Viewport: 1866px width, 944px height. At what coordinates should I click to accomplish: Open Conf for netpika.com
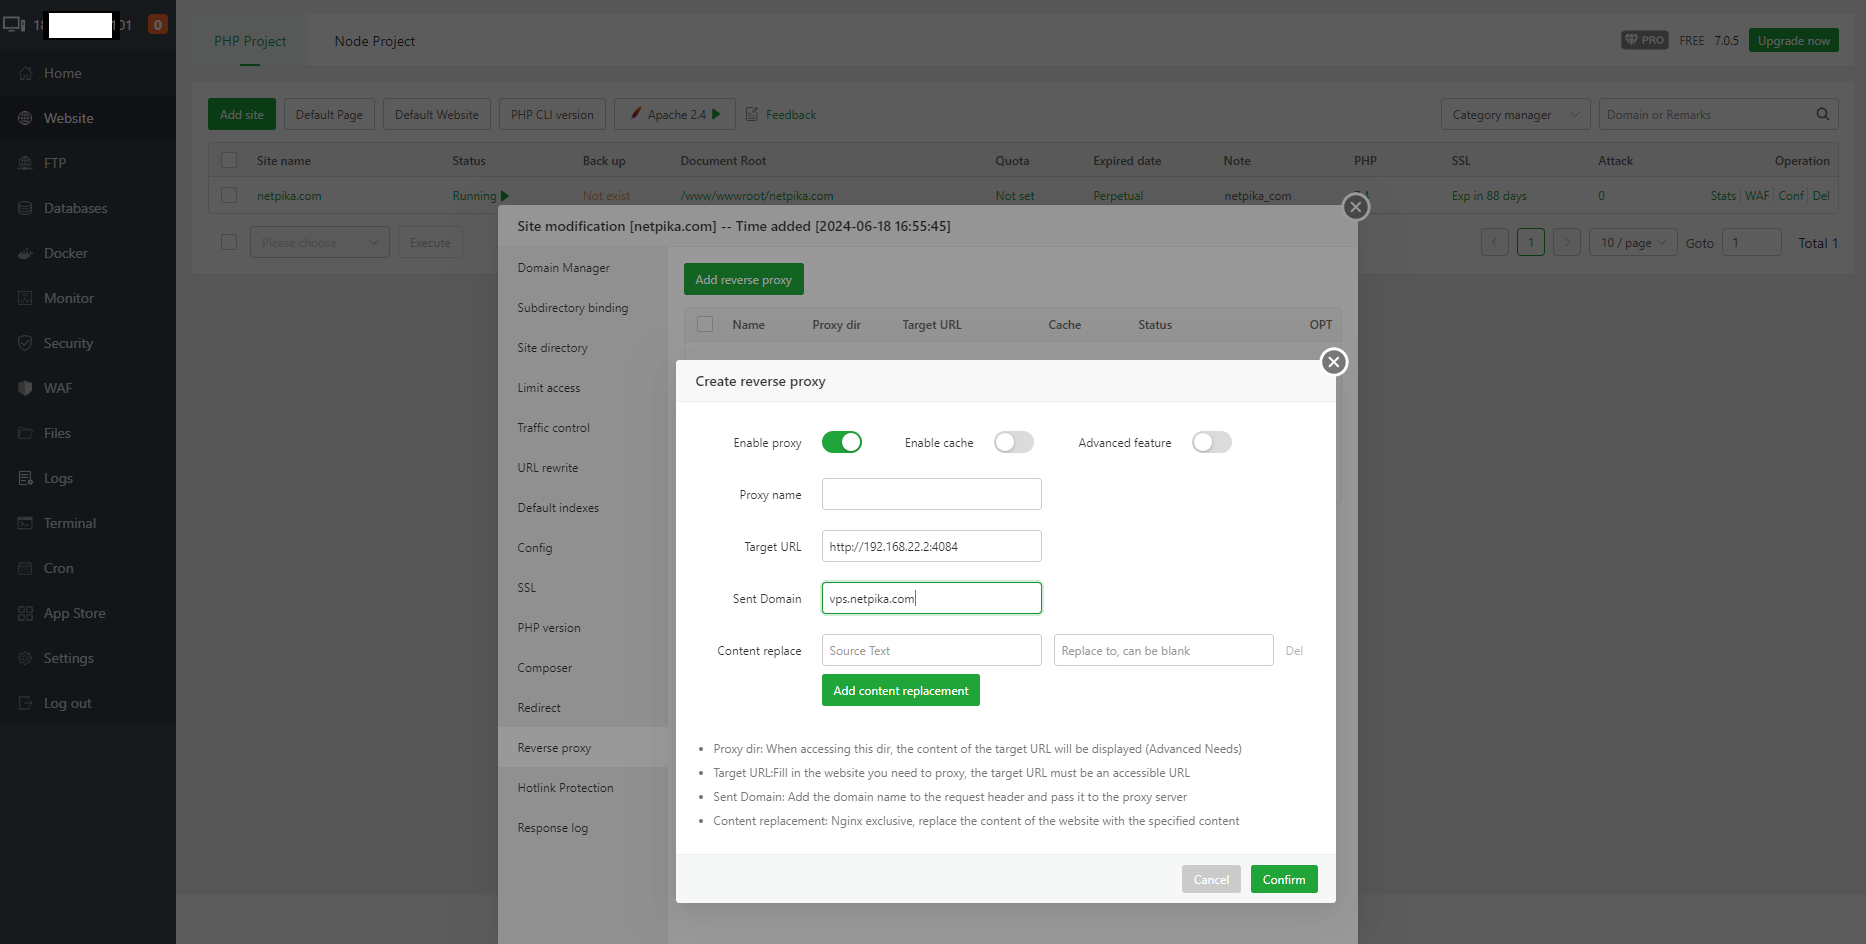[x=1790, y=195]
